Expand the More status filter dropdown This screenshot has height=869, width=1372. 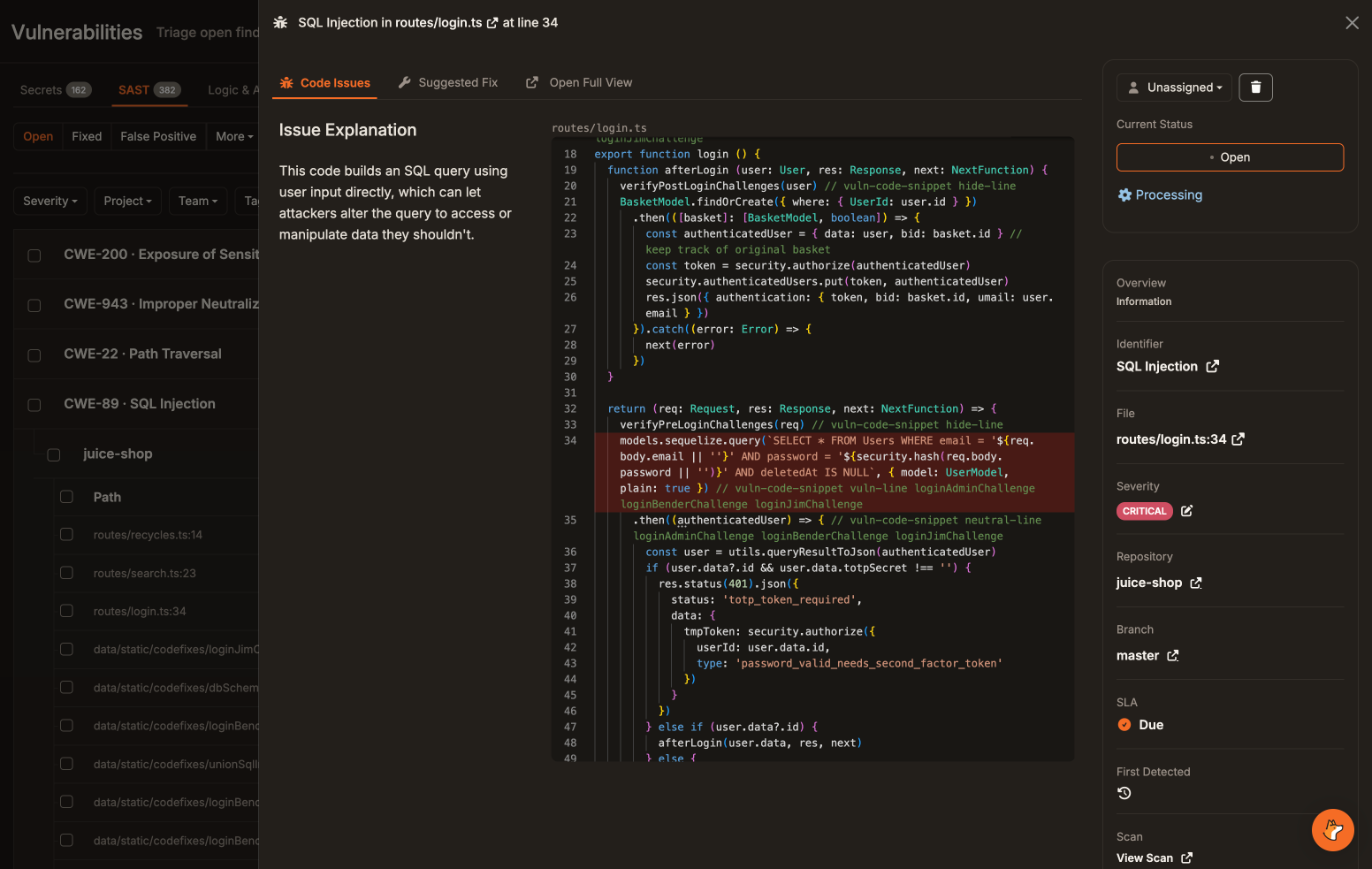click(x=235, y=137)
